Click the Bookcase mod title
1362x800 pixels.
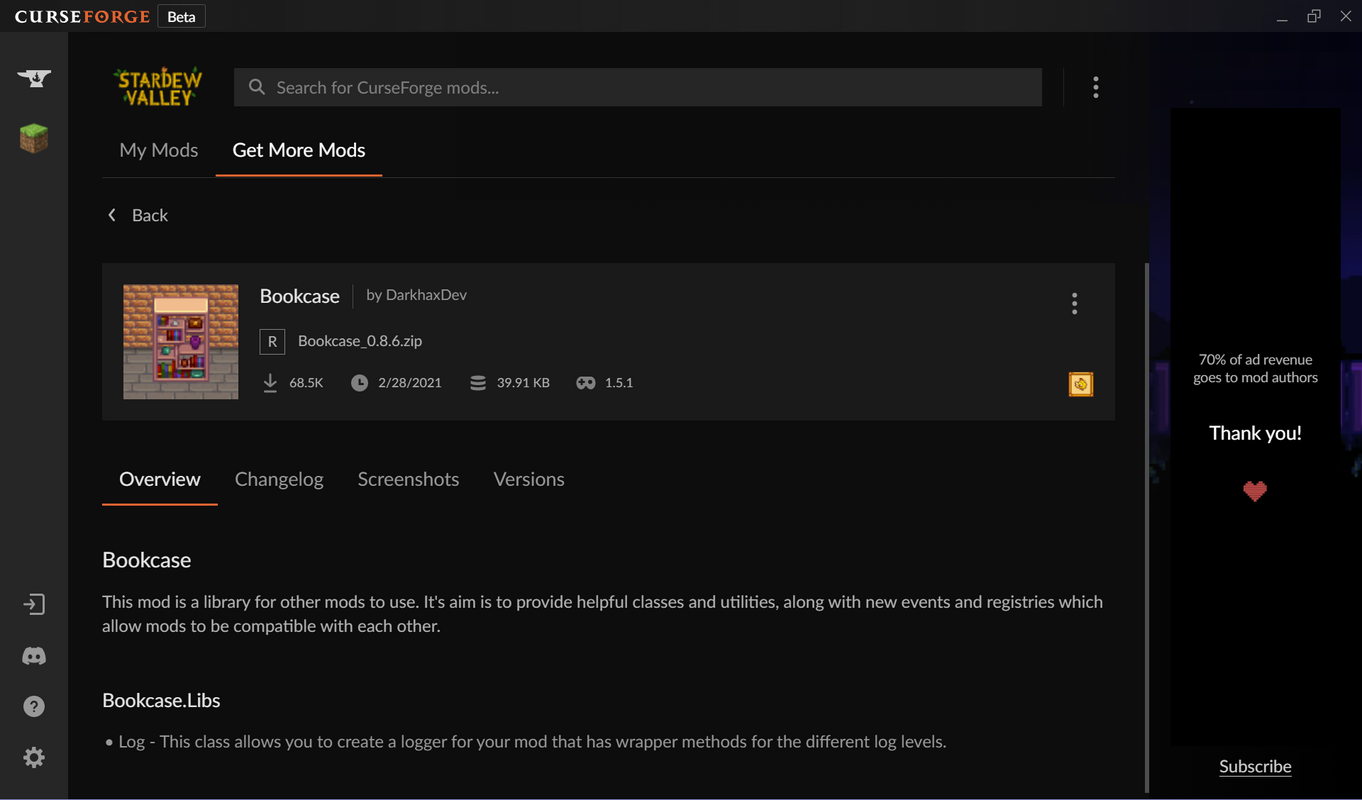click(300, 296)
